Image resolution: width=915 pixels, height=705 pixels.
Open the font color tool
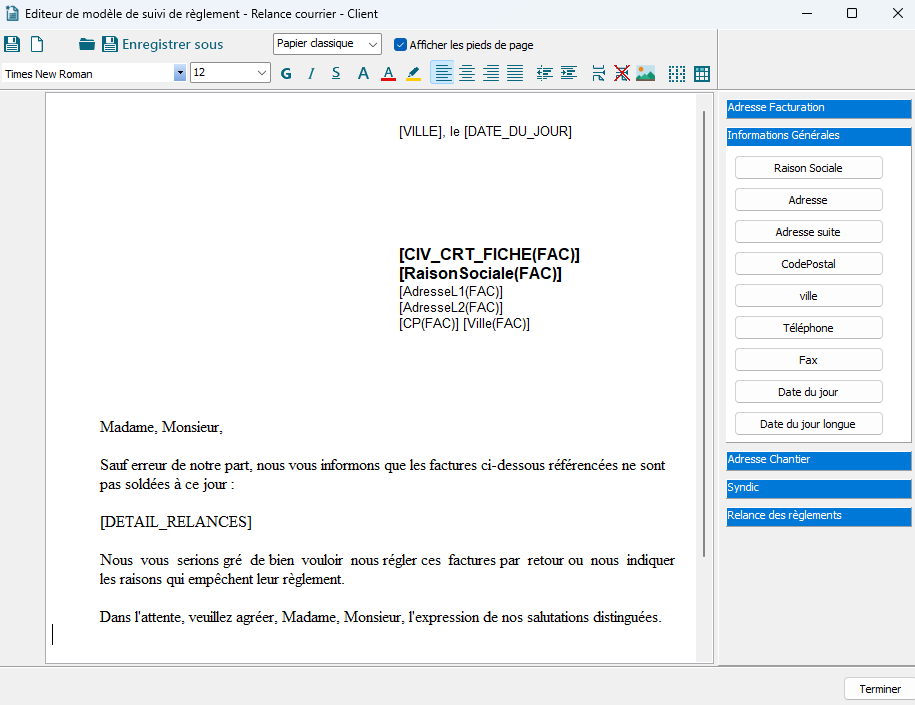coord(388,72)
